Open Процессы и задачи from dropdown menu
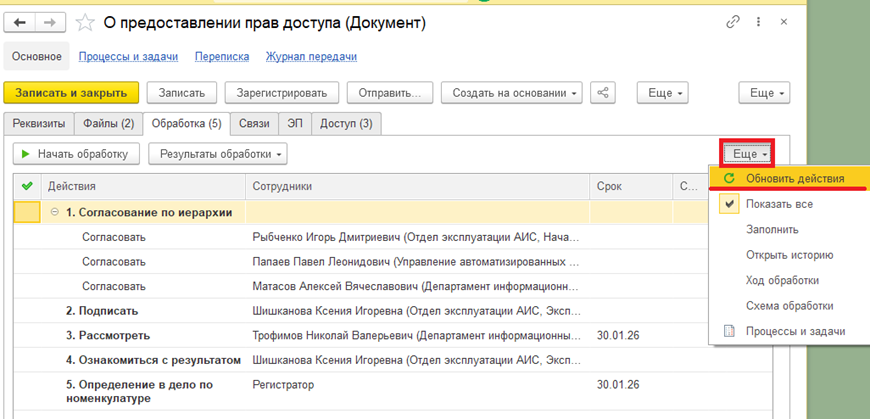The width and height of the screenshot is (870, 419). pyautogui.click(x=795, y=331)
